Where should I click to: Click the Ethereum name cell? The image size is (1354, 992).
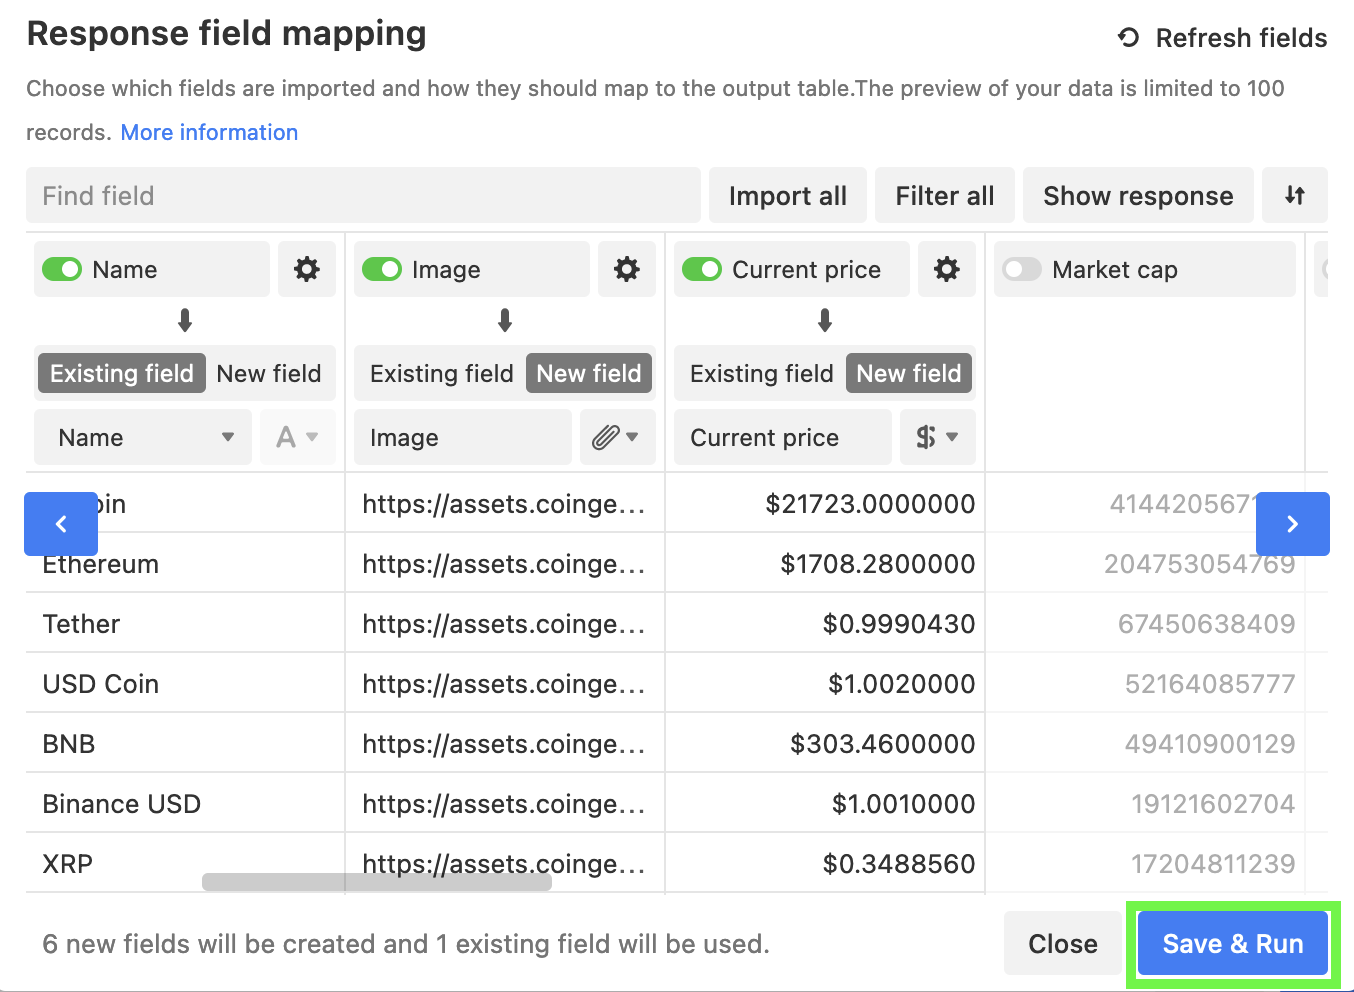coord(185,563)
